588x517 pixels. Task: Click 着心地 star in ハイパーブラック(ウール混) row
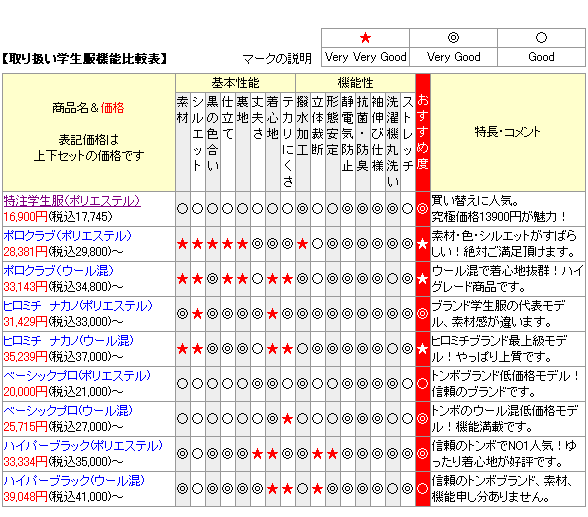point(273,489)
